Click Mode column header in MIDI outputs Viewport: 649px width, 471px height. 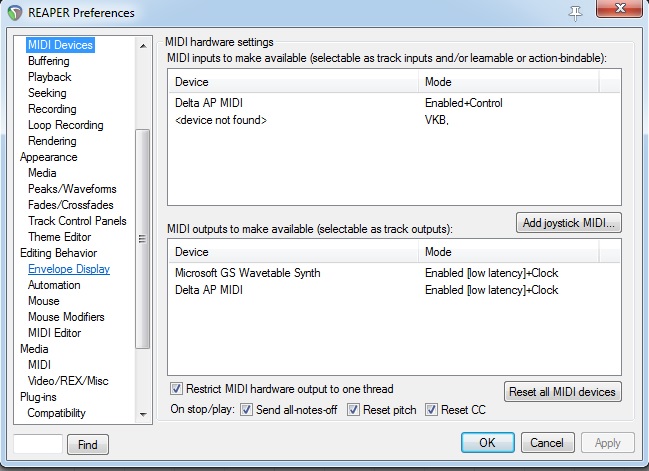point(509,252)
